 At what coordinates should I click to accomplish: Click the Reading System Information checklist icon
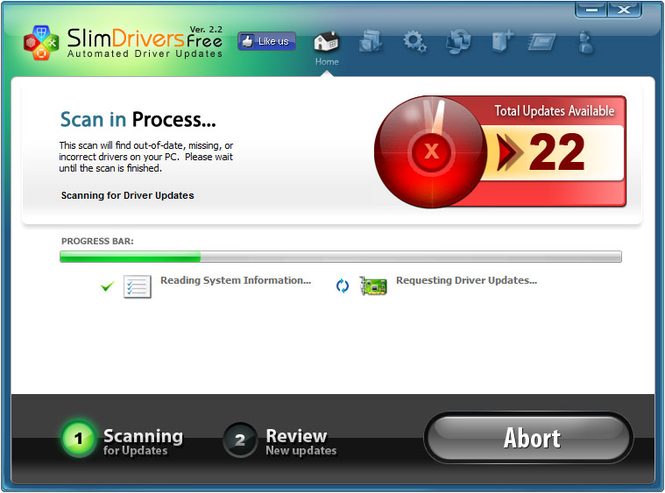pyautogui.click(x=137, y=286)
